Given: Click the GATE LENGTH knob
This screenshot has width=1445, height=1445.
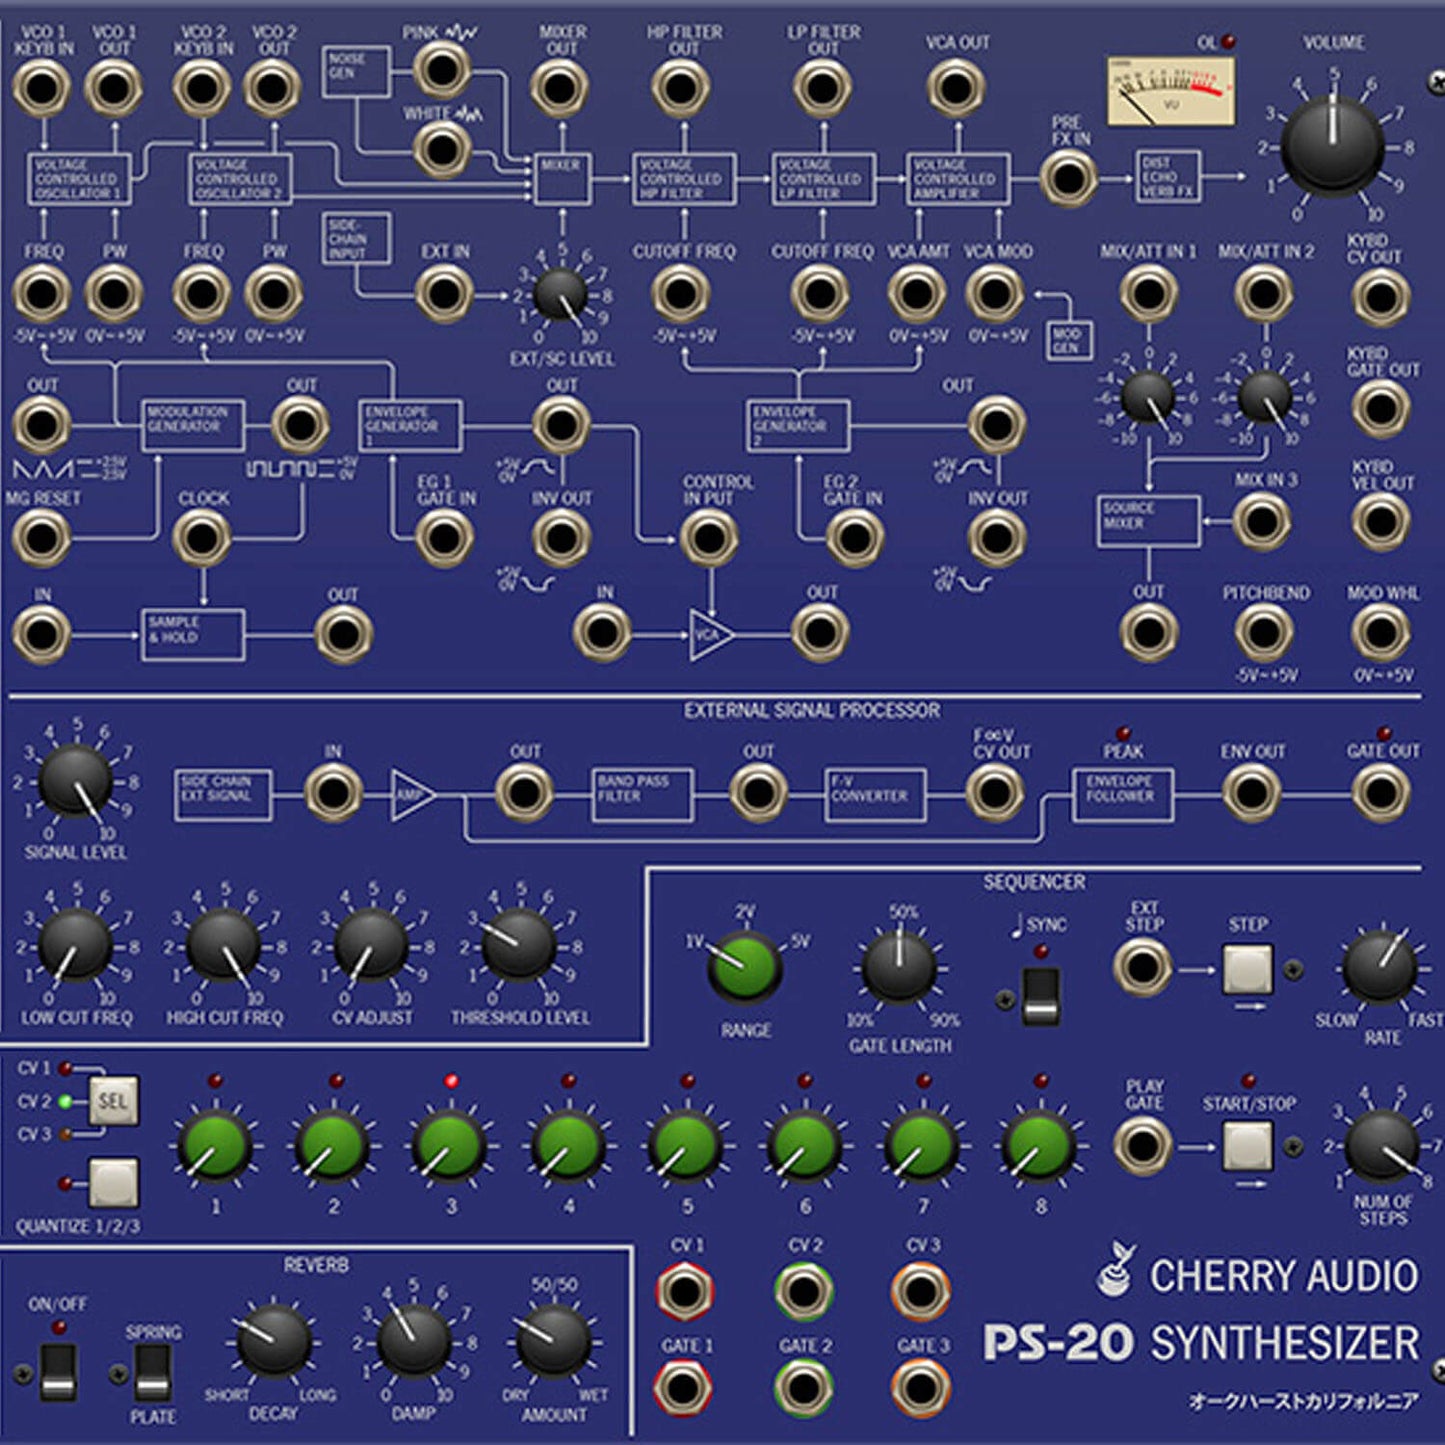Looking at the screenshot, I should pyautogui.click(x=900, y=967).
